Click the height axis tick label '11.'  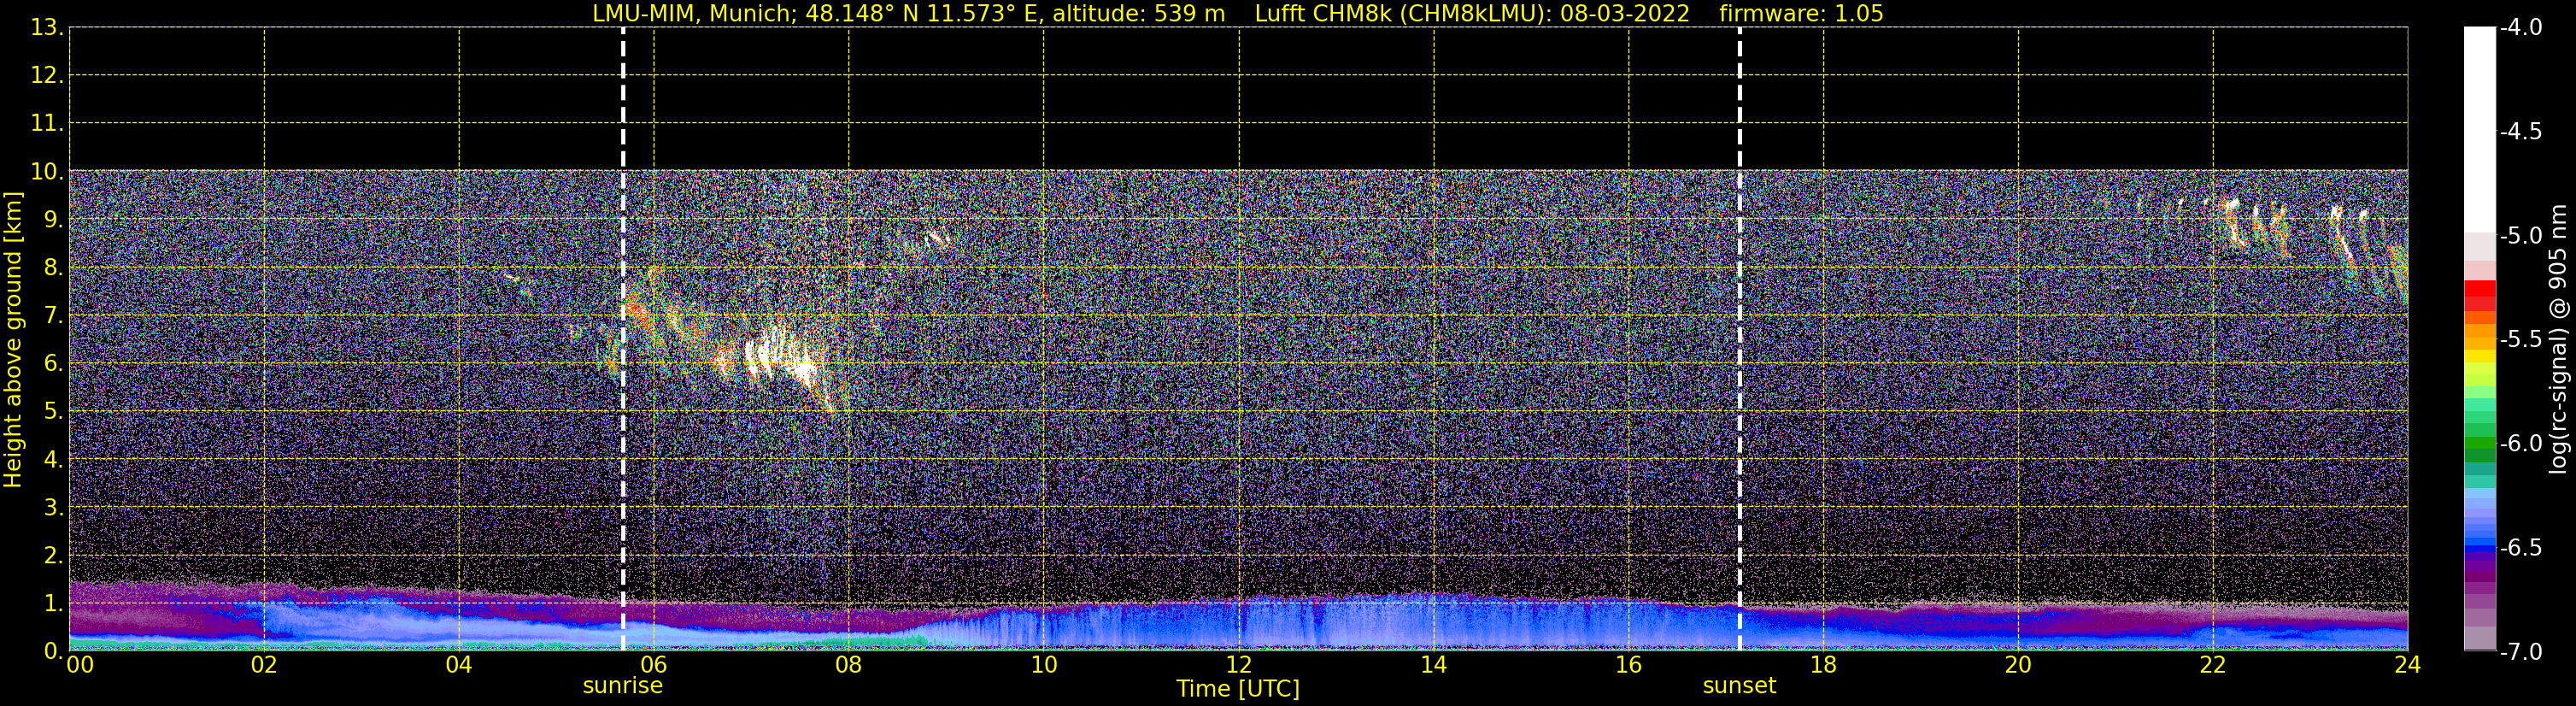click(x=47, y=124)
